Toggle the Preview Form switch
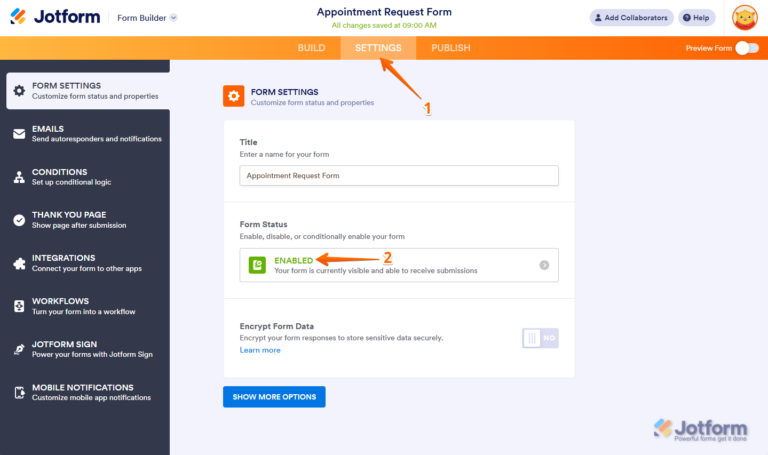This screenshot has height=455, width=768. point(746,48)
